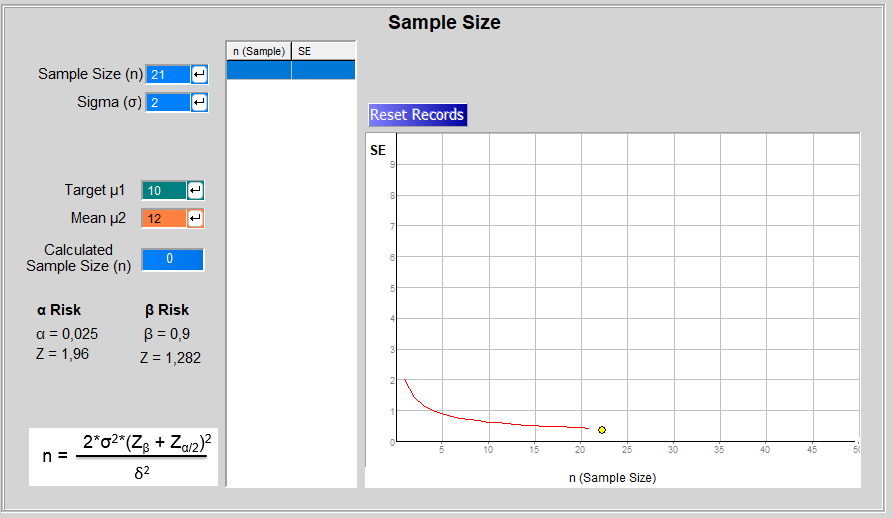Click the Calculated Sample Size value box
The height and width of the screenshot is (518, 893).
173,259
